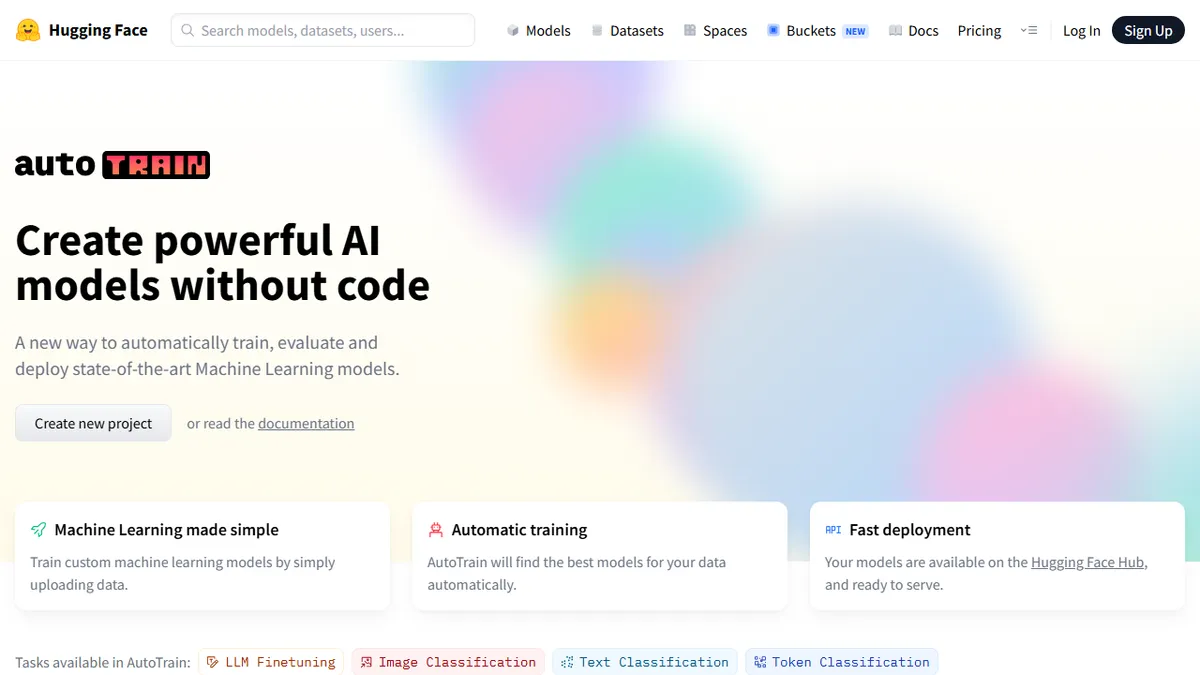Click the Docs book icon
Viewport: 1200px width, 675px height.
(895, 30)
